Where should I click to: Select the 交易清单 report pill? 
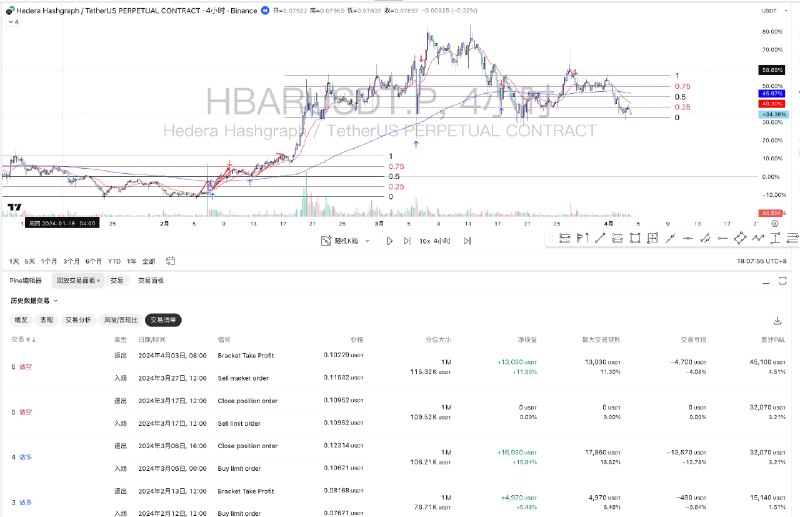[x=163, y=320]
